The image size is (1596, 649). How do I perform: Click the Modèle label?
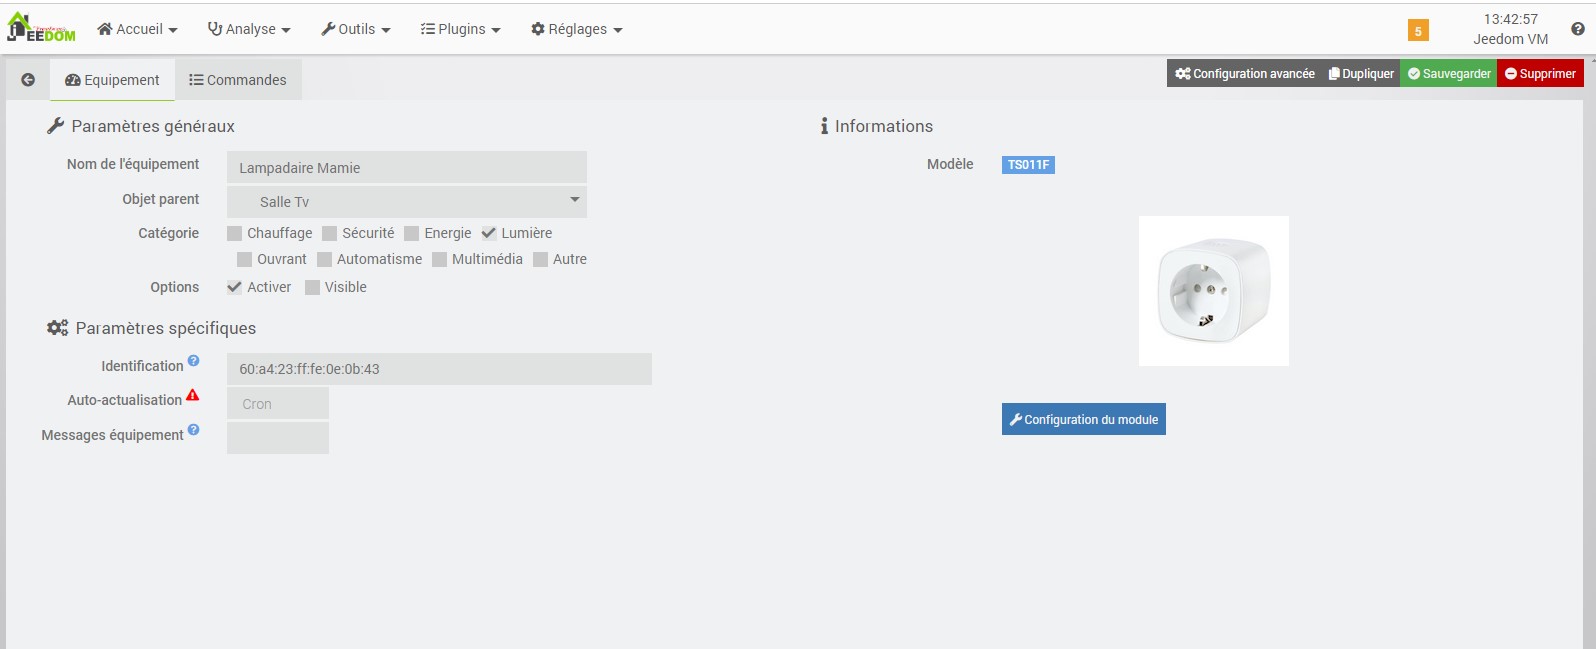tap(950, 164)
